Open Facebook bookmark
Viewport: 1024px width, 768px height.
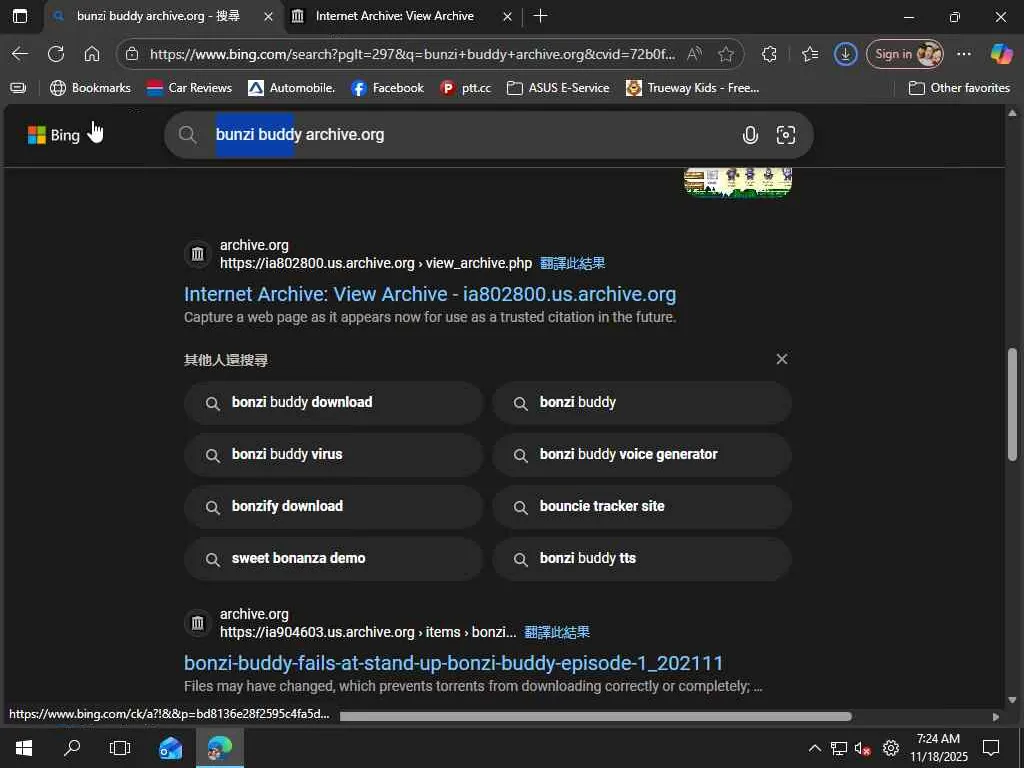[x=387, y=88]
